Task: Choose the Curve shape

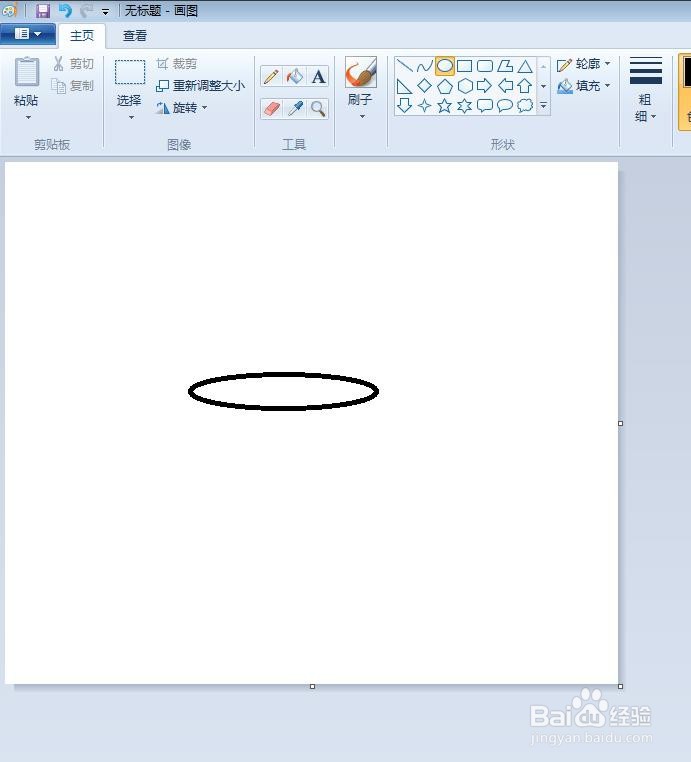Action: tap(424, 66)
